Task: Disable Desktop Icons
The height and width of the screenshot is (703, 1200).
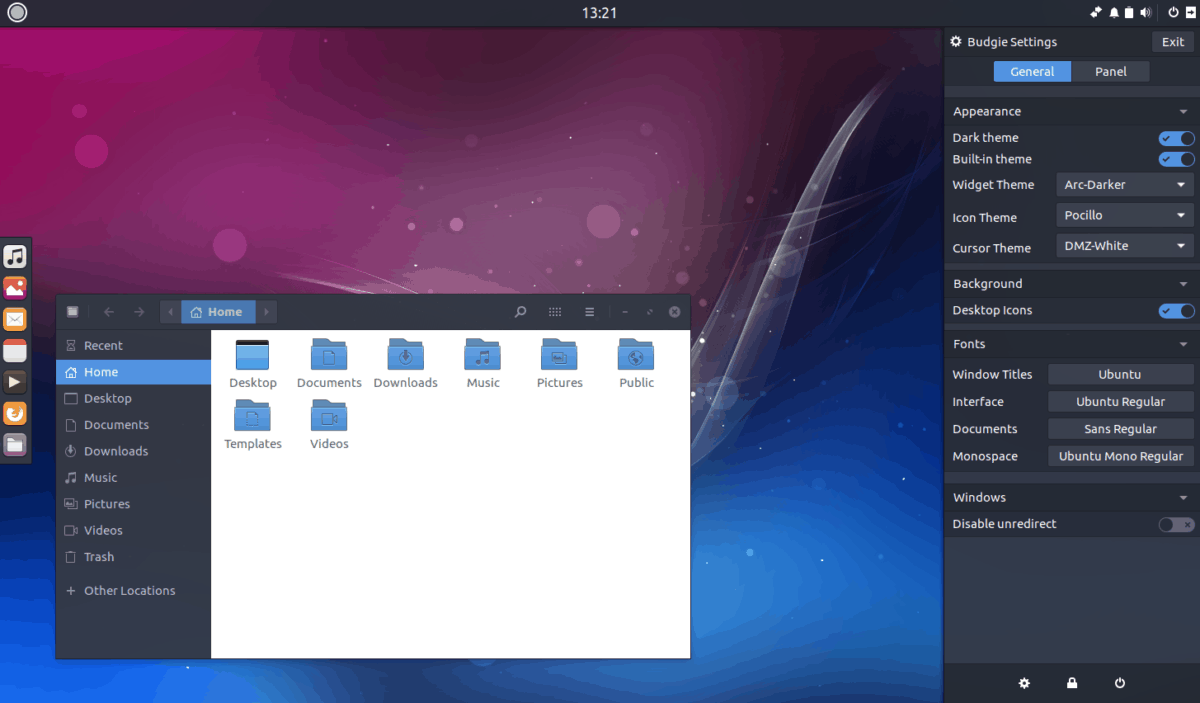Action: (1176, 311)
